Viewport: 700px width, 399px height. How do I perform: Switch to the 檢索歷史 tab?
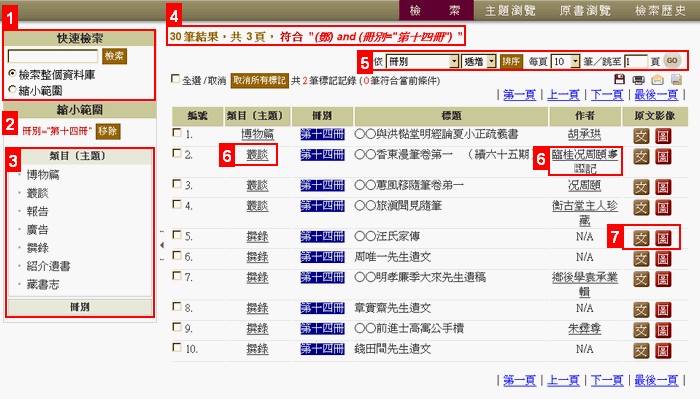(660, 10)
